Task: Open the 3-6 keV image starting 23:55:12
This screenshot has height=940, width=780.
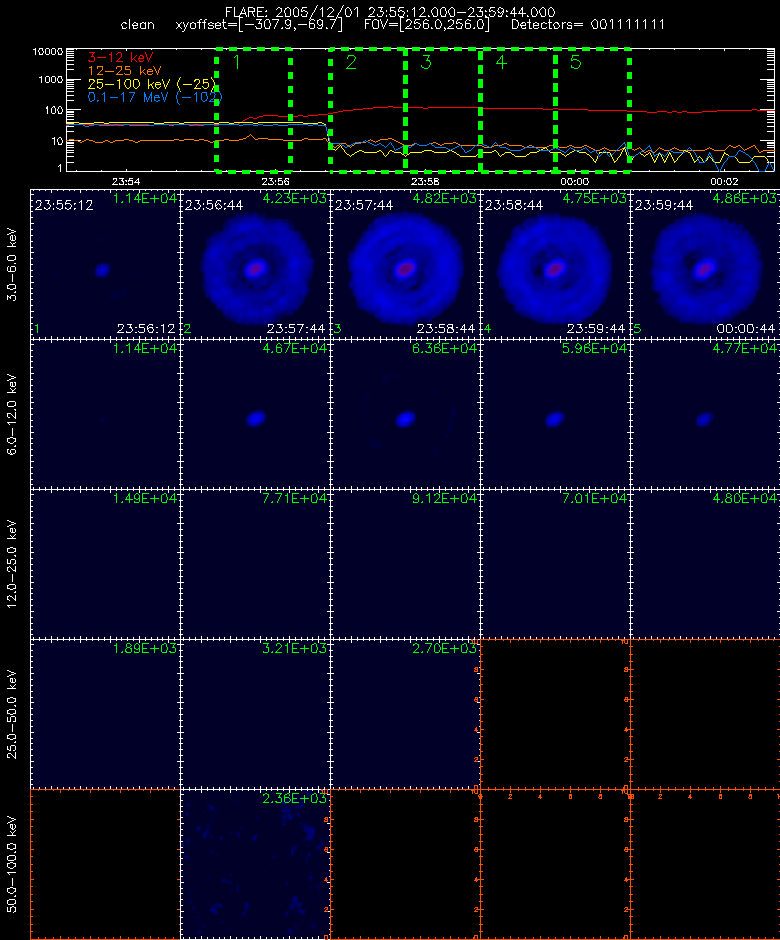Action: point(106,264)
